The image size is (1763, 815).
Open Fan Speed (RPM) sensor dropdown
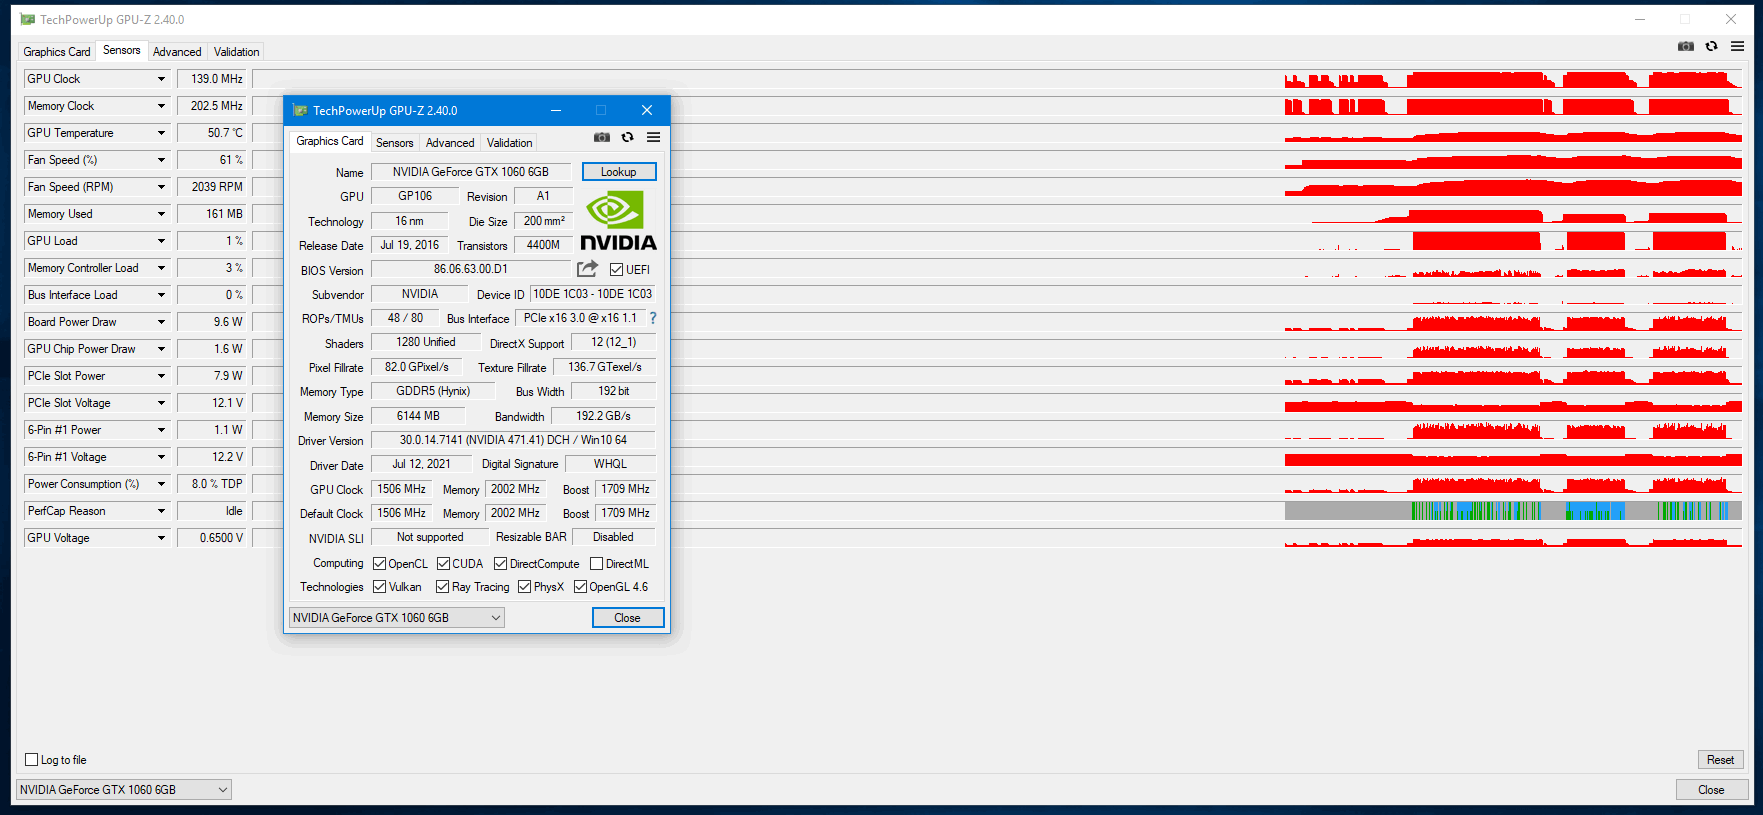tap(161, 187)
